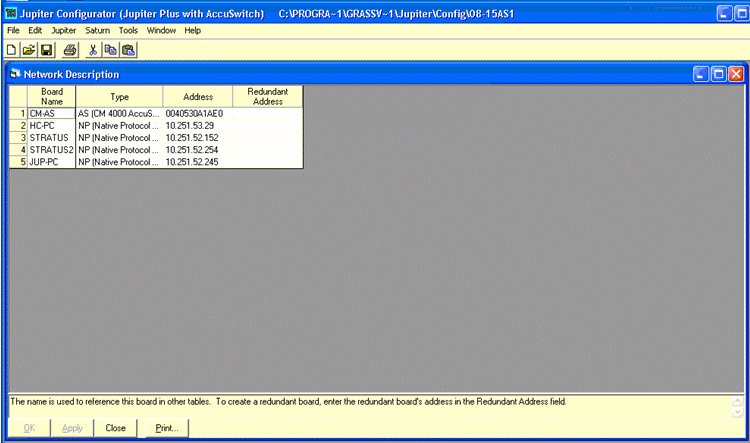Viewport: 750px width, 443px height.
Task: Open the Window menu
Action: (161, 31)
